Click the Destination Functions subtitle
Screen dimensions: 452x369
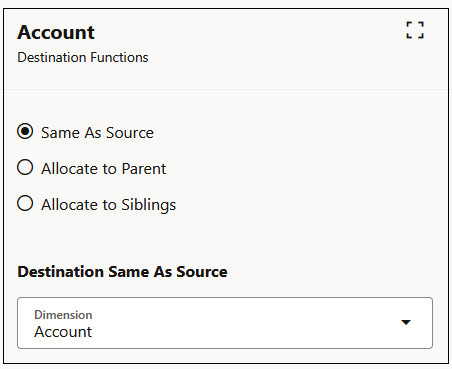click(83, 57)
